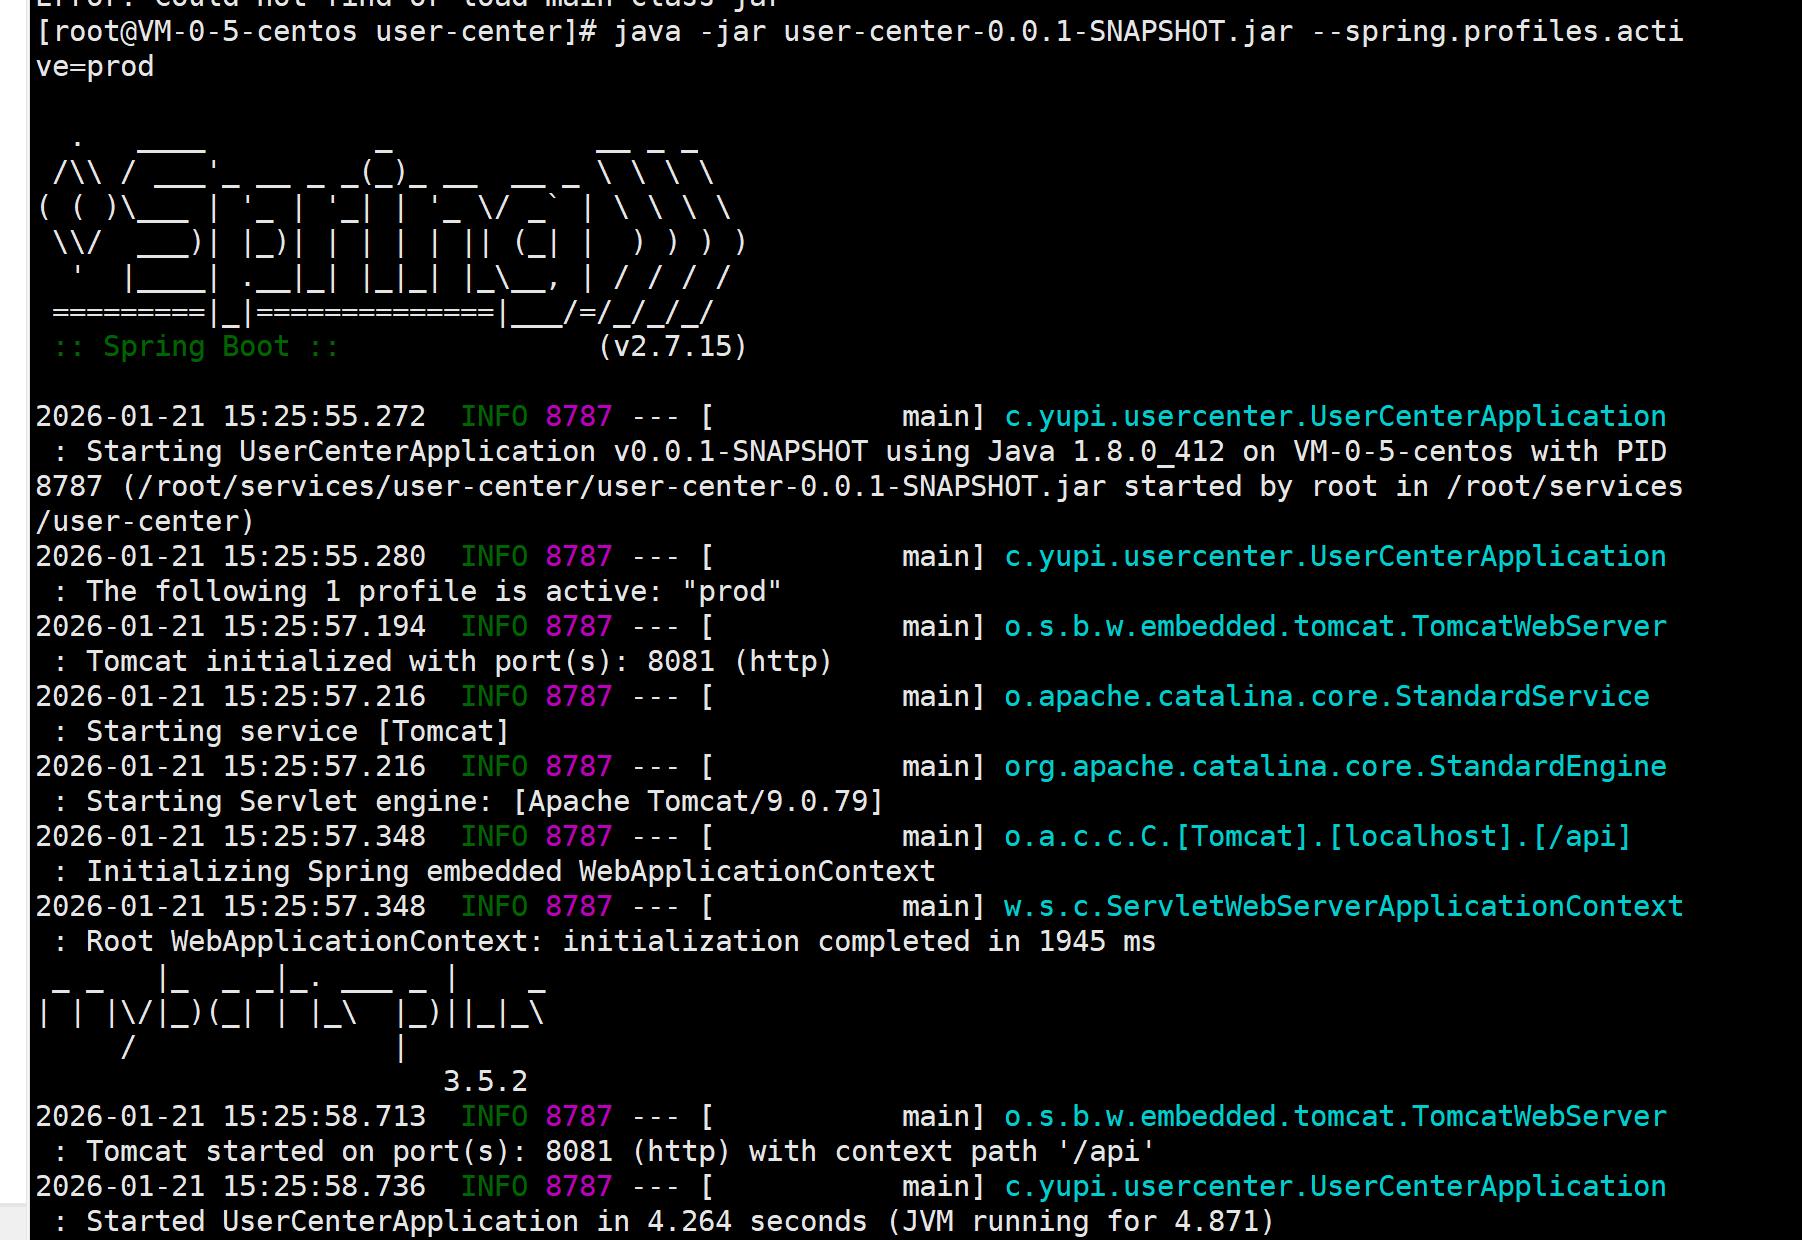Click 'w.s.c.ServletWebServerApplicationContext' logger name
1802x1240 pixels.
pyautogui.click(x=1344, y=906)
